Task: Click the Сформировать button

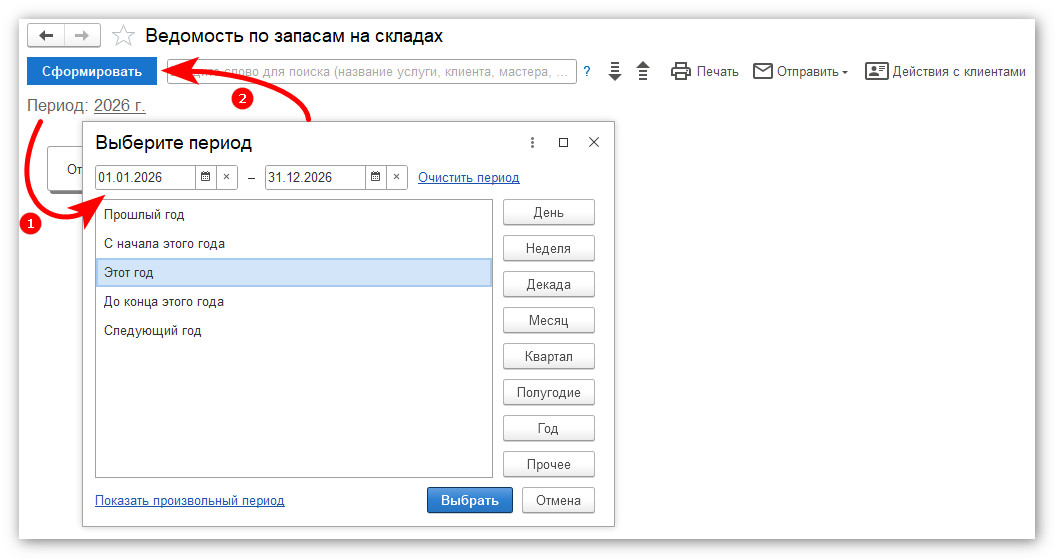Action: [92, 71]
